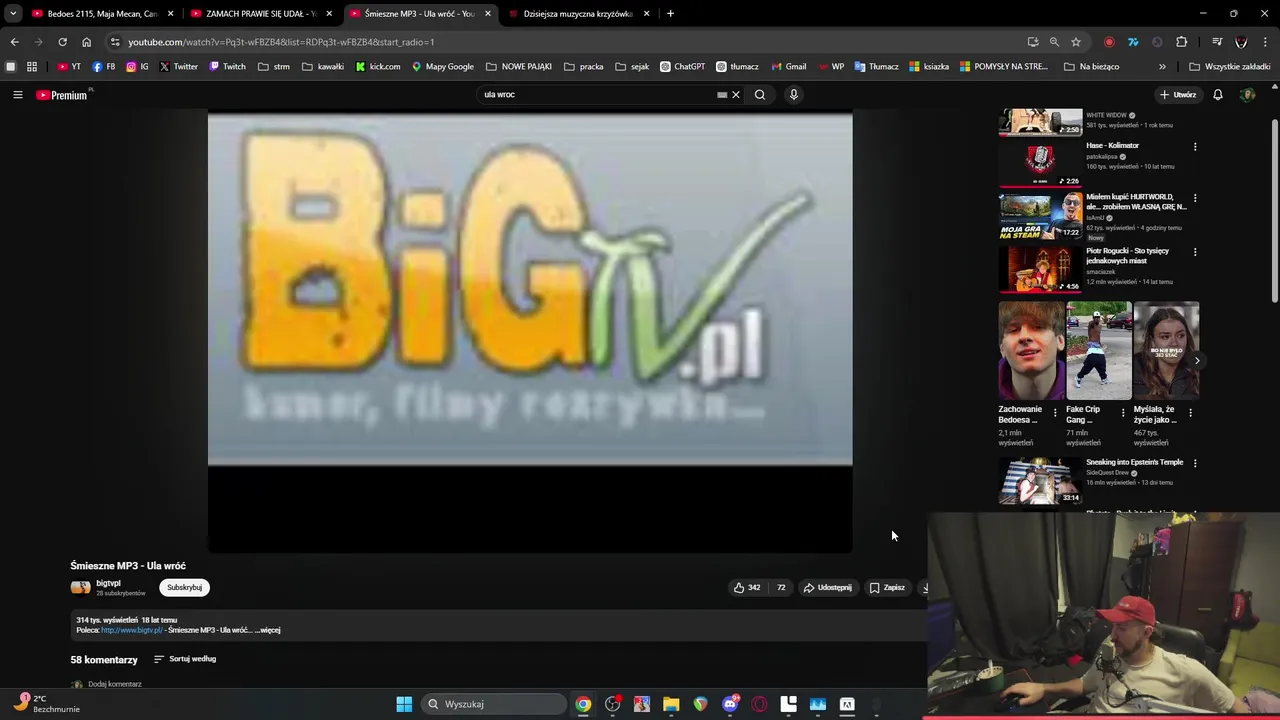Open options for Fake Crip Gang short

[x=1122, y=412]
